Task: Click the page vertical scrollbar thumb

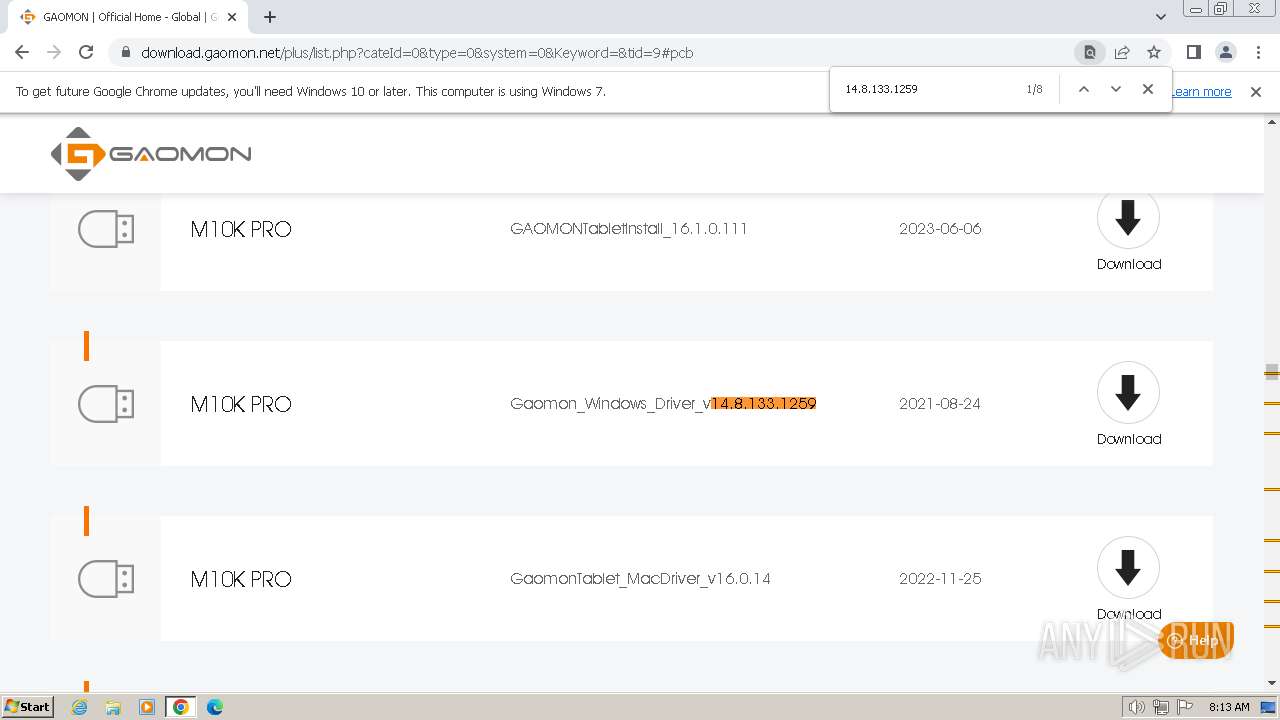Action: tap(1272, 372)
